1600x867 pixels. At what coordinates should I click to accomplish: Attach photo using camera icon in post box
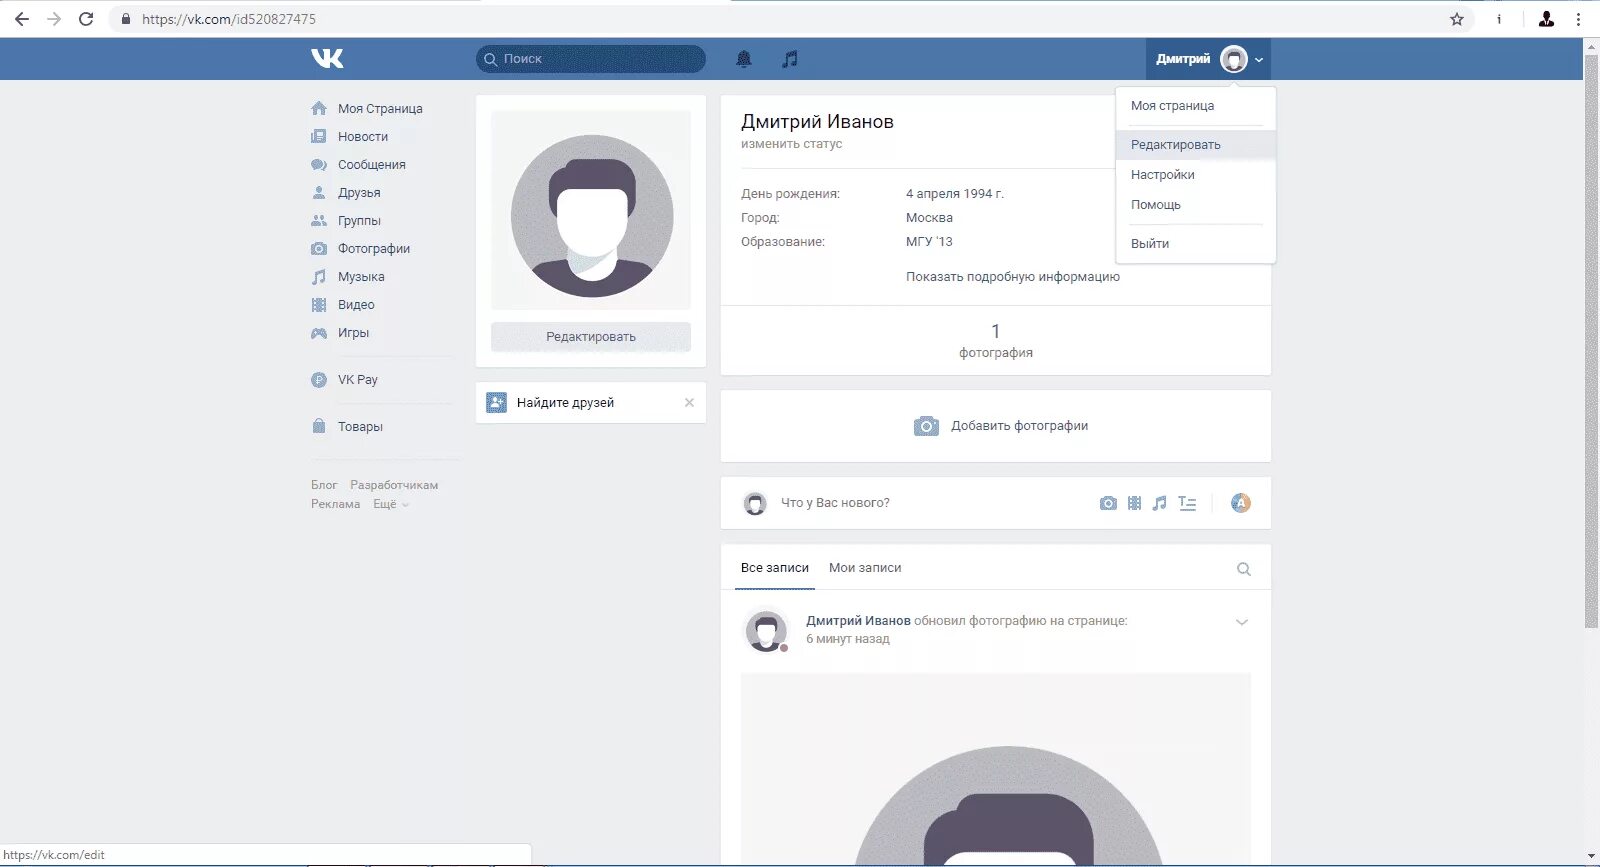(1108, 503)
